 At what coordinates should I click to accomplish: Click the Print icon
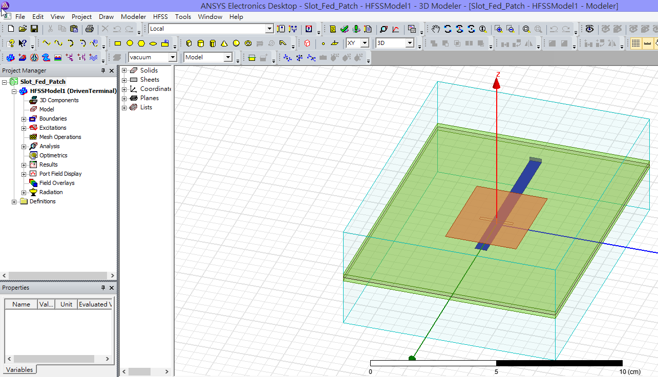pyautogui.click(x=89, y=29)
